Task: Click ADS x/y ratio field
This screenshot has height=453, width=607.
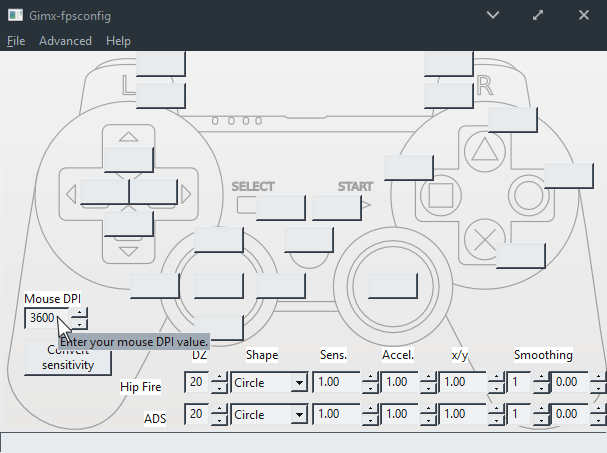Action: pos(463,414)
